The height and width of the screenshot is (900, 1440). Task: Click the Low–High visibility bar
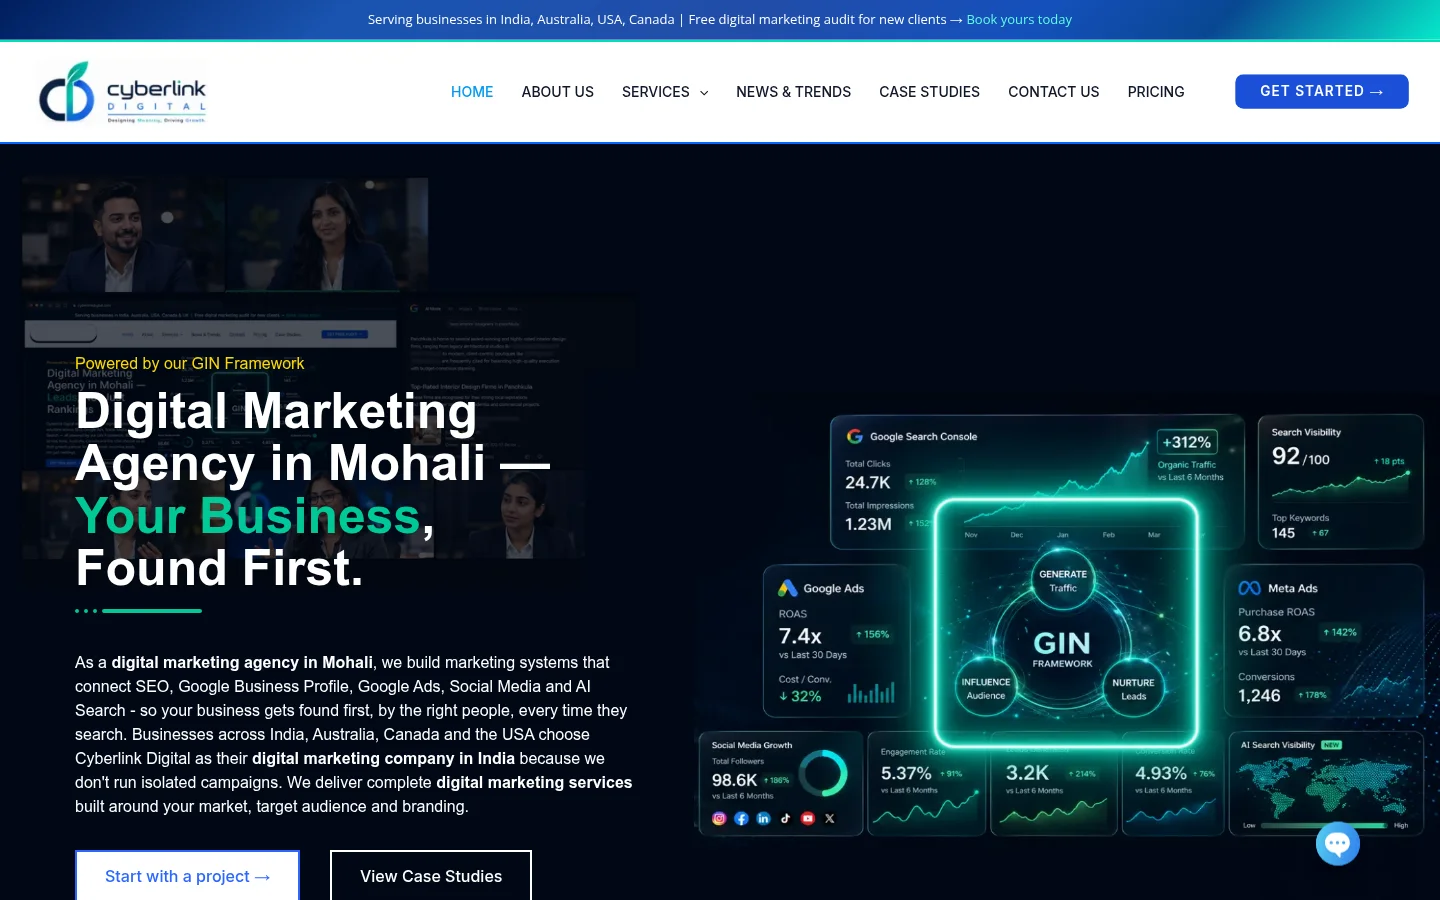(x=1323, y=825)
